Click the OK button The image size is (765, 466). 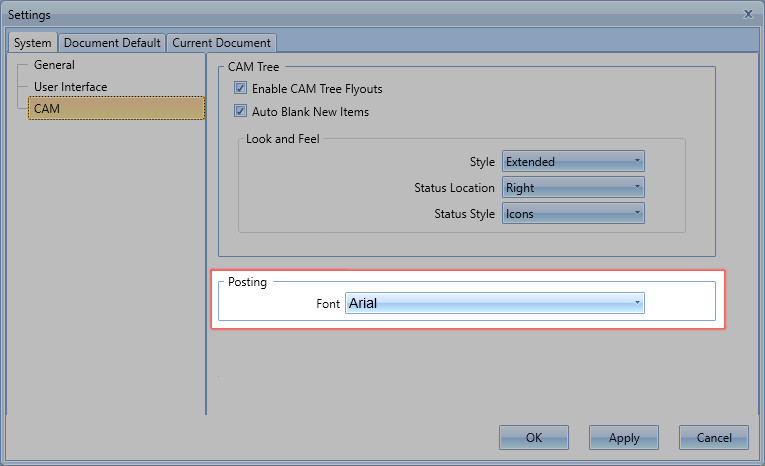(534, 437)
